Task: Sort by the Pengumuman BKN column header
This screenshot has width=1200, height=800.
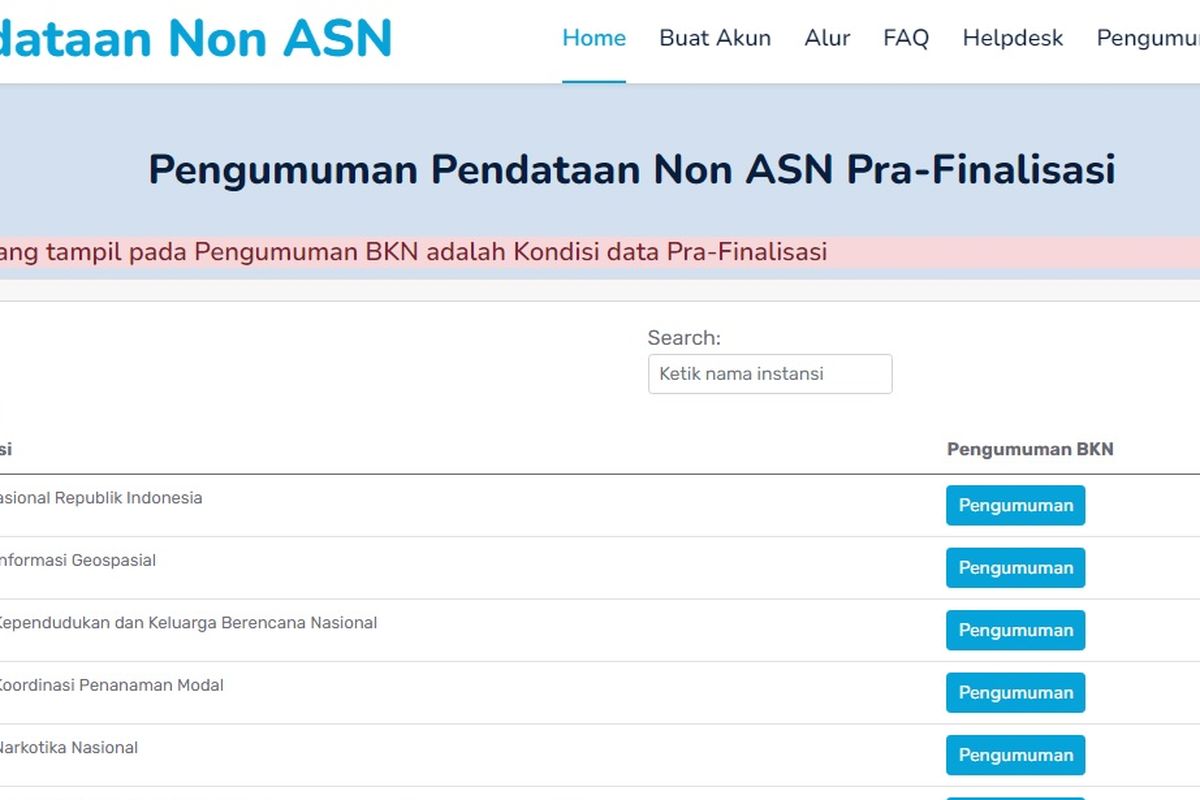Action: point(1029,450)
